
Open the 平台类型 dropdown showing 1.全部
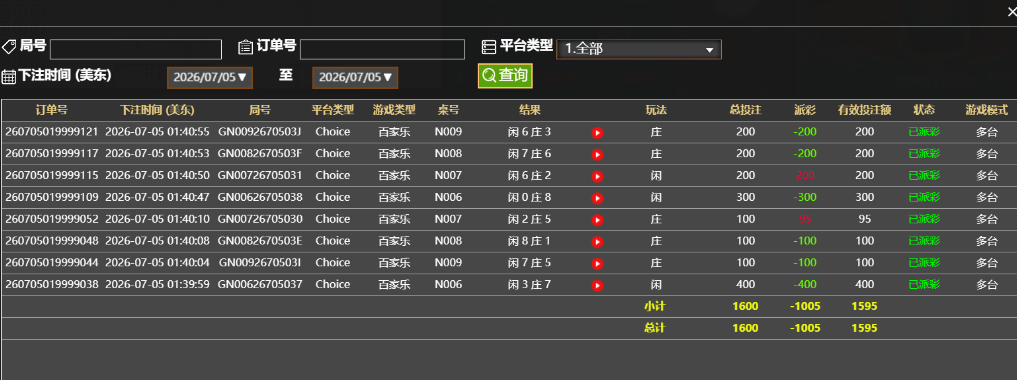(639, 49)
